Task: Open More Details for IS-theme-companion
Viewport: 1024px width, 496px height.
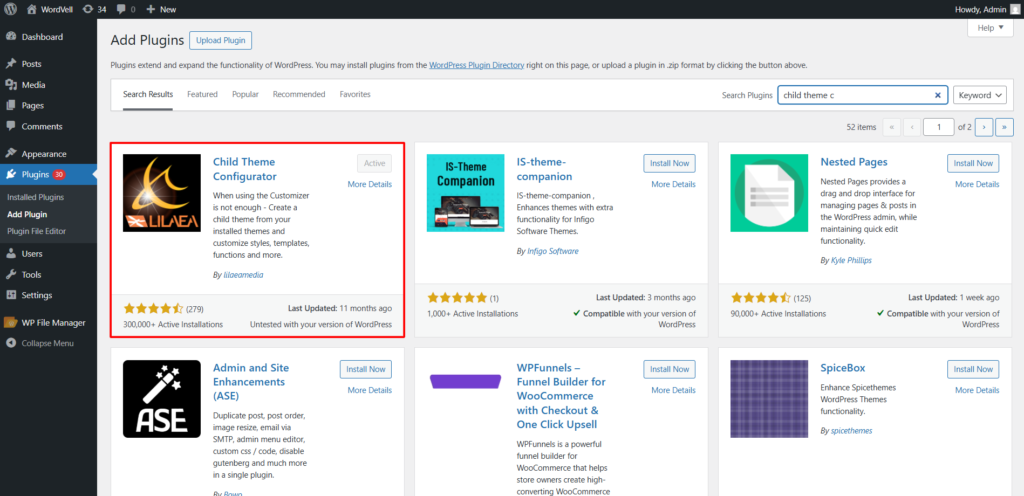Action: (673, 184)
